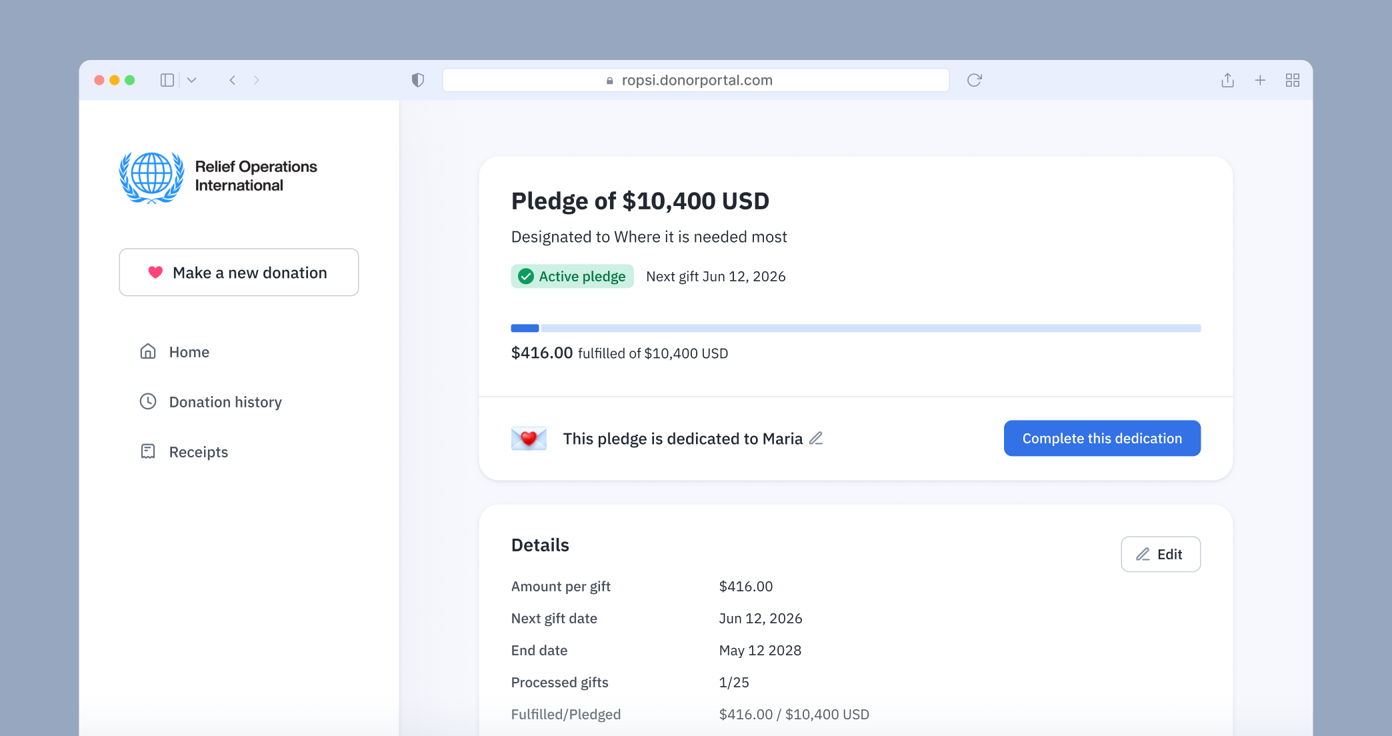
Task: Click the Active pledge status badge
Action: (x=573, y=276)
